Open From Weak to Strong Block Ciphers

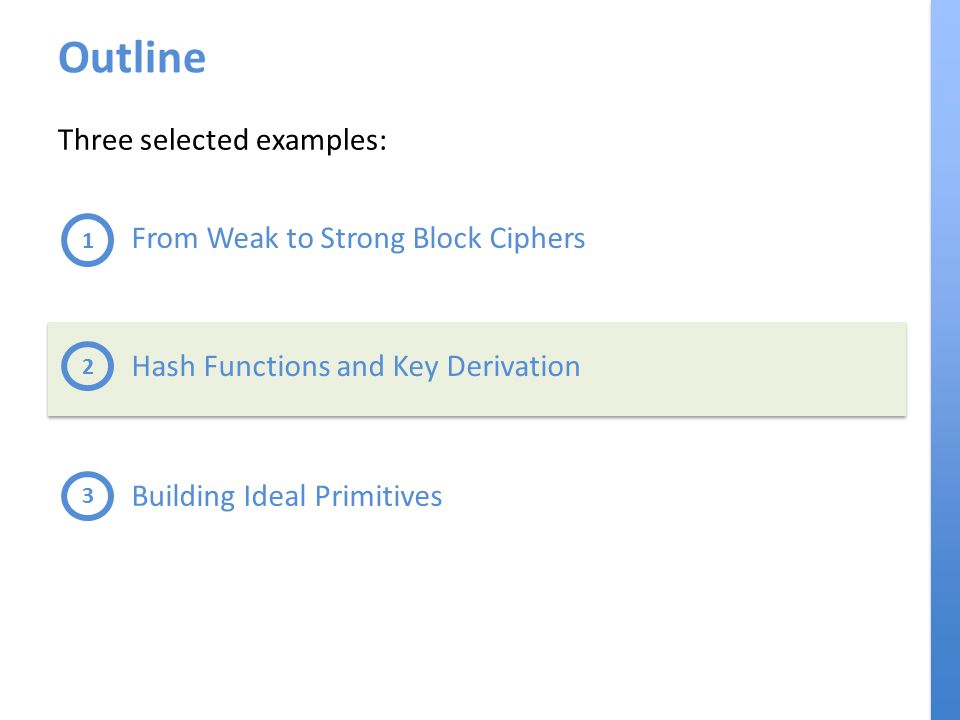[x=358, y=239]
